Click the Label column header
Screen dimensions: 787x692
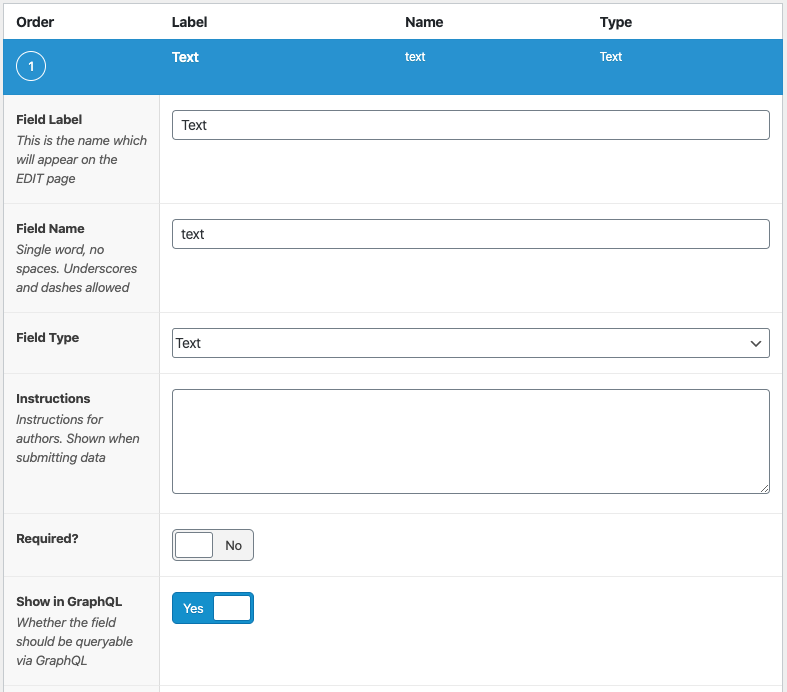pos(190,22)
